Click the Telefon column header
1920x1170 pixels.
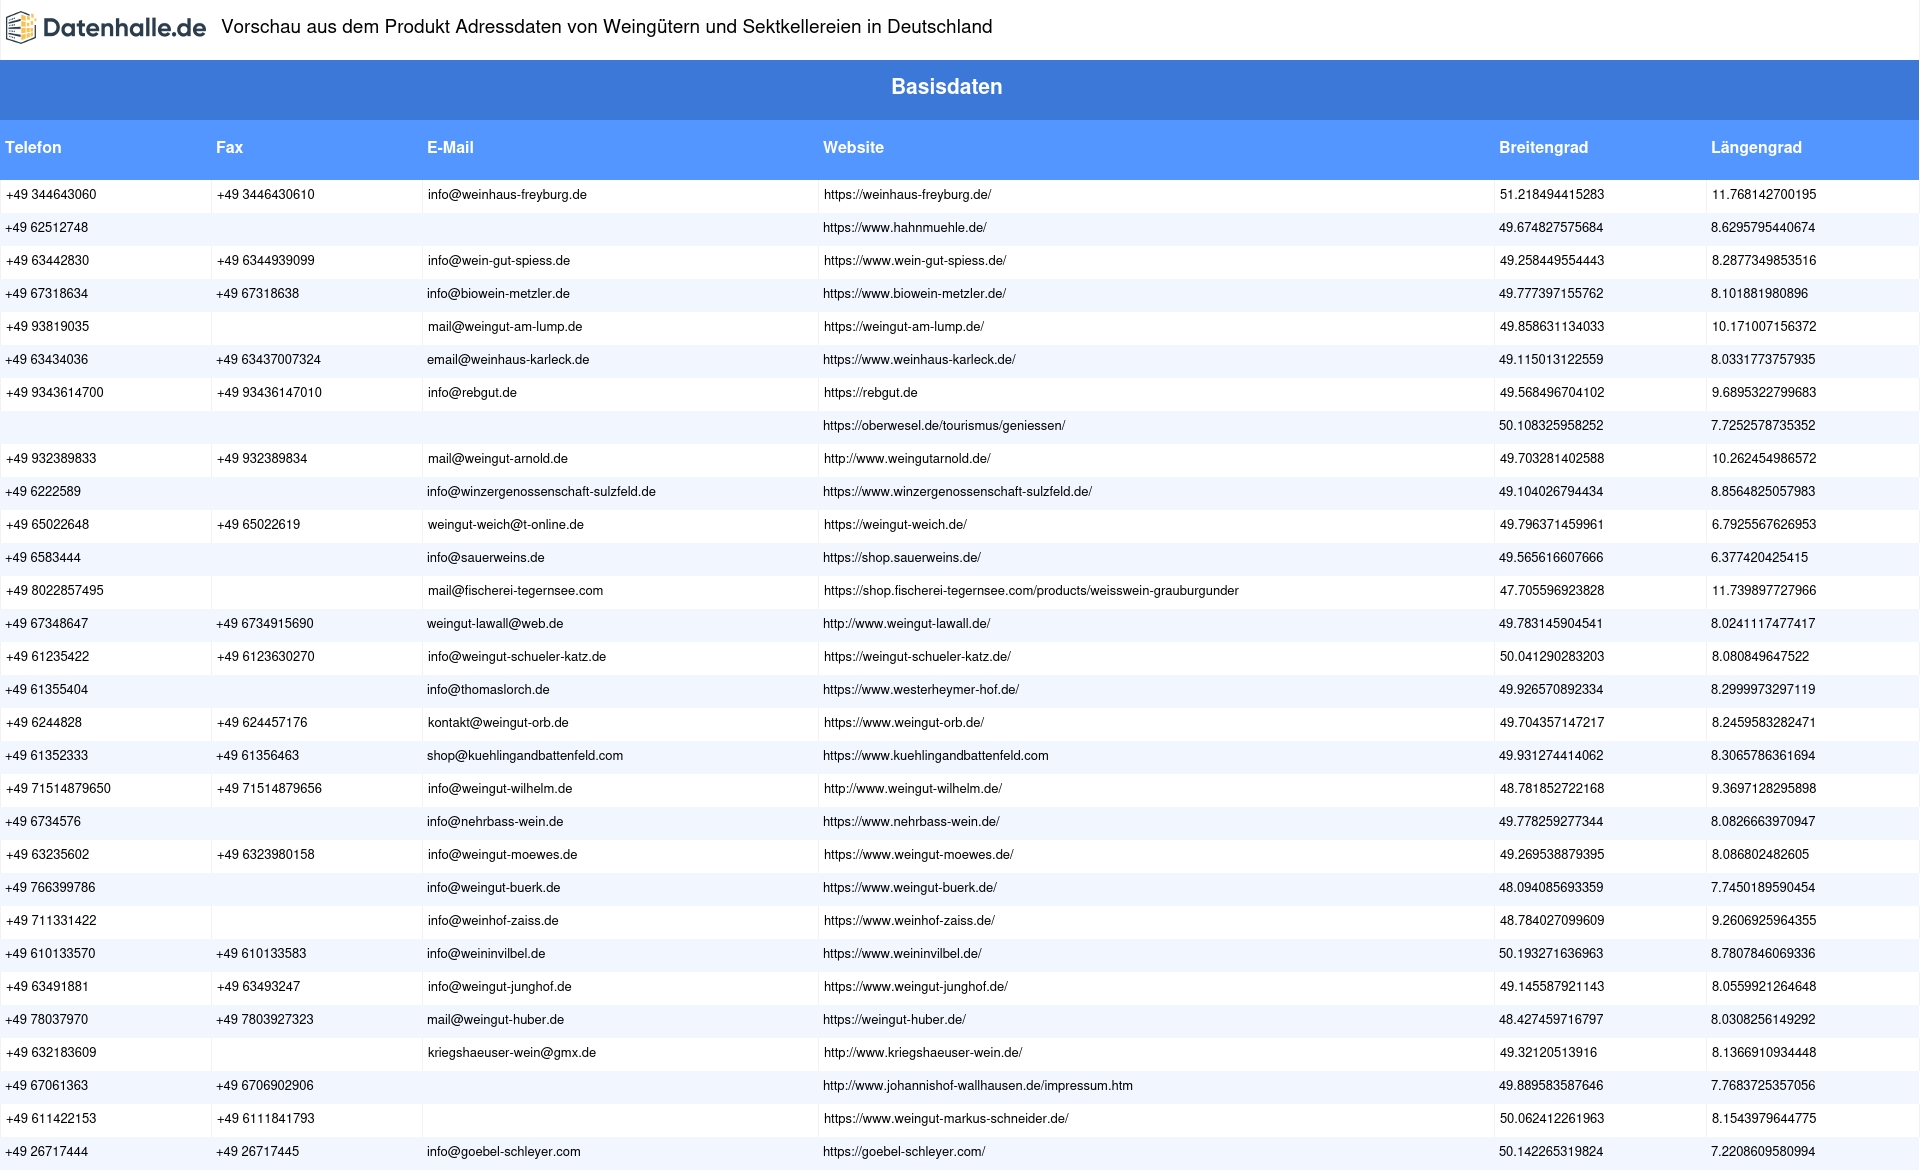click(33, 147)
